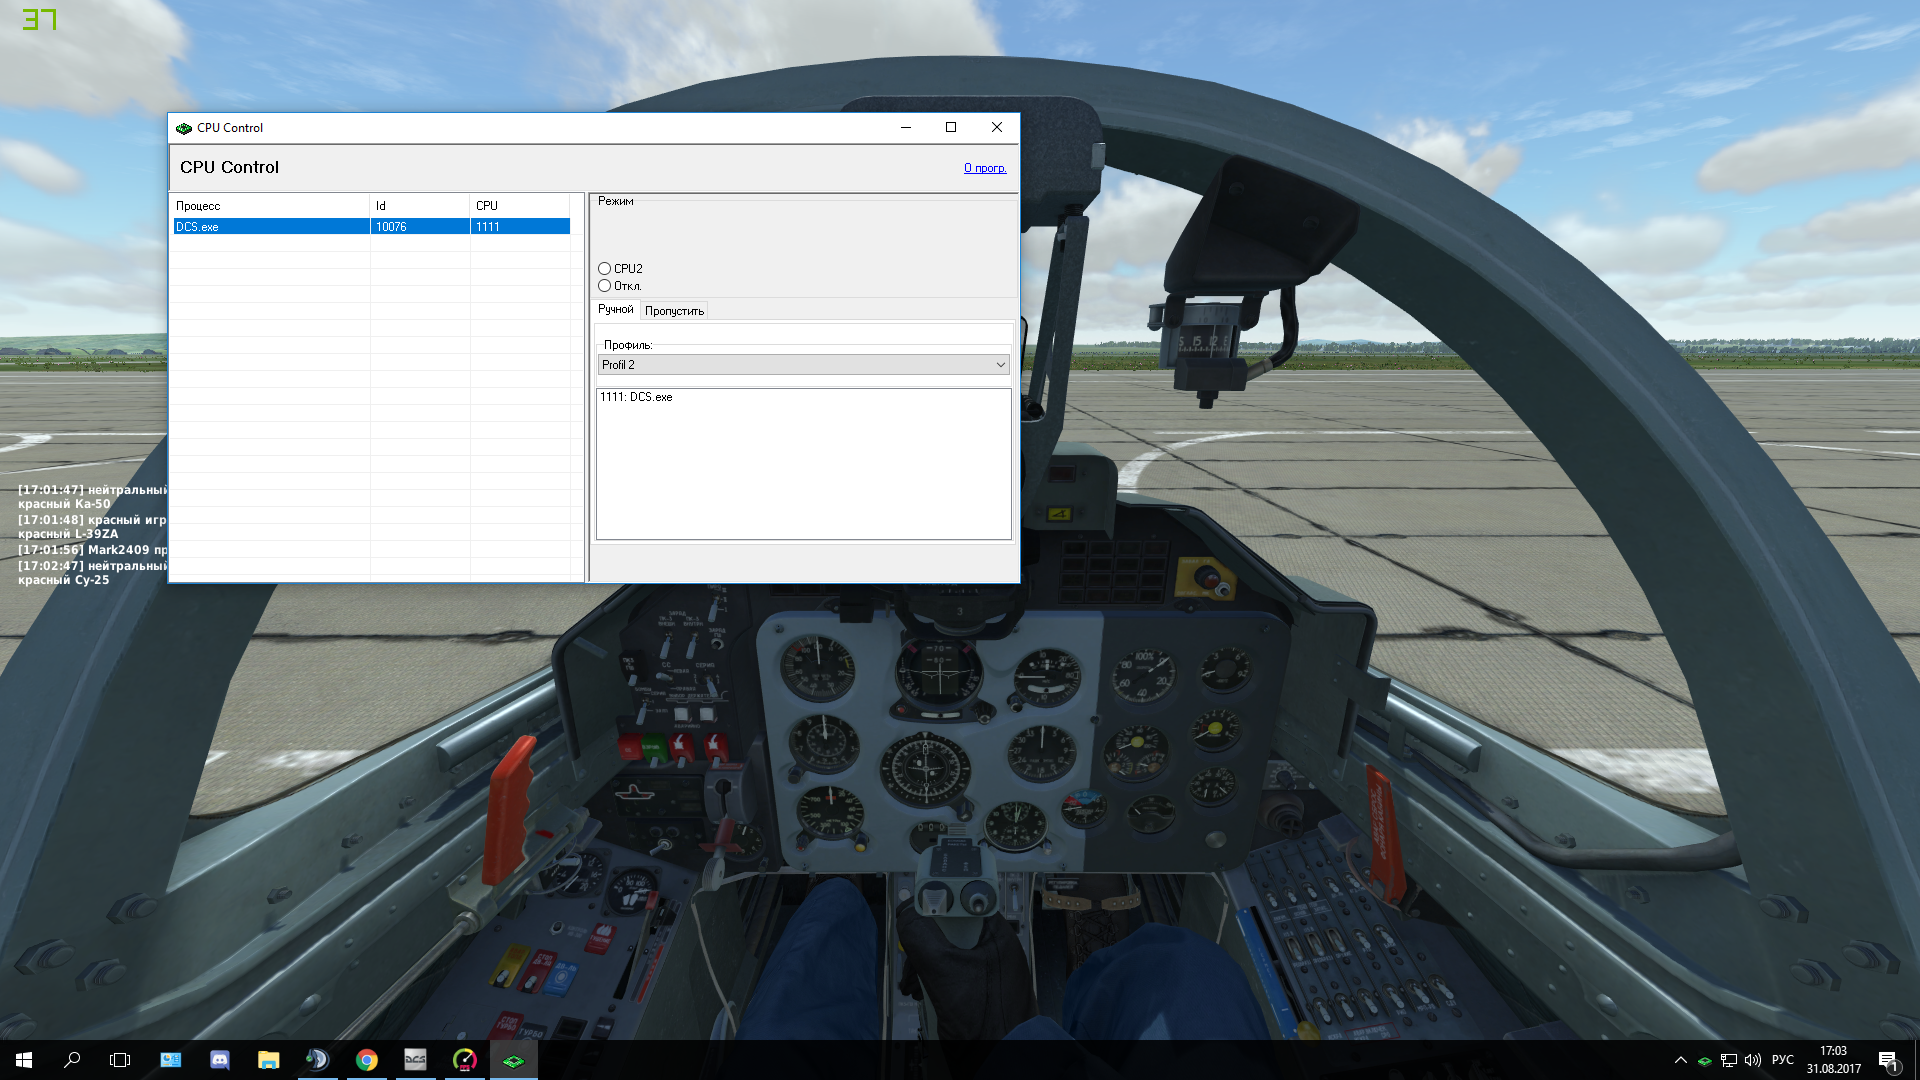Click the CPU column header
Screen dimensions: 1920x1080
pyautogui.click(x=520, y=206)
